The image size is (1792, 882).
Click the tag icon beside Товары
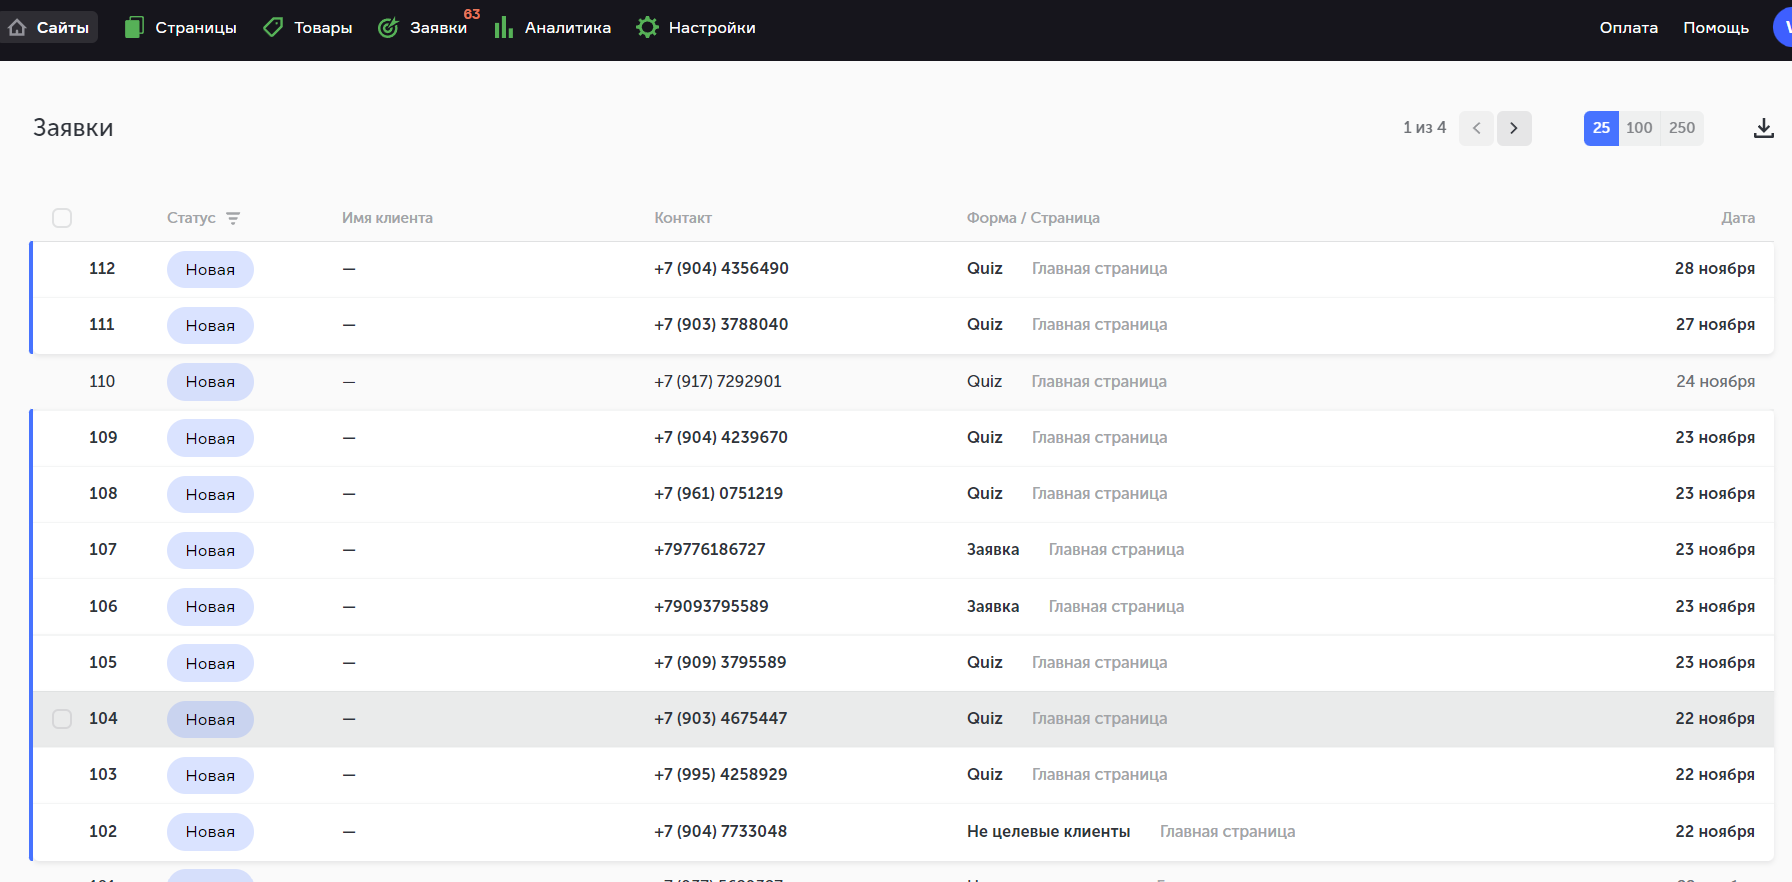[x=273, y=27]
